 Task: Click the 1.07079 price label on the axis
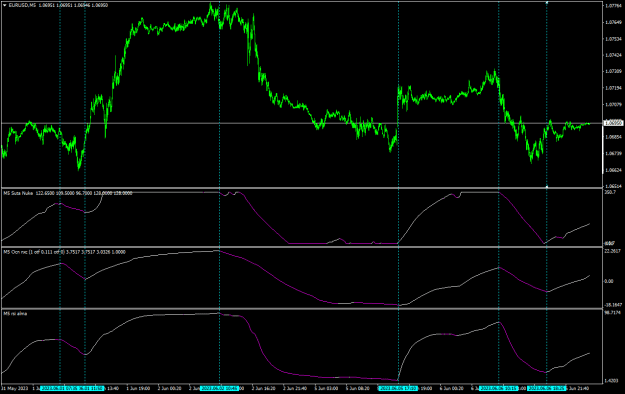614,104
